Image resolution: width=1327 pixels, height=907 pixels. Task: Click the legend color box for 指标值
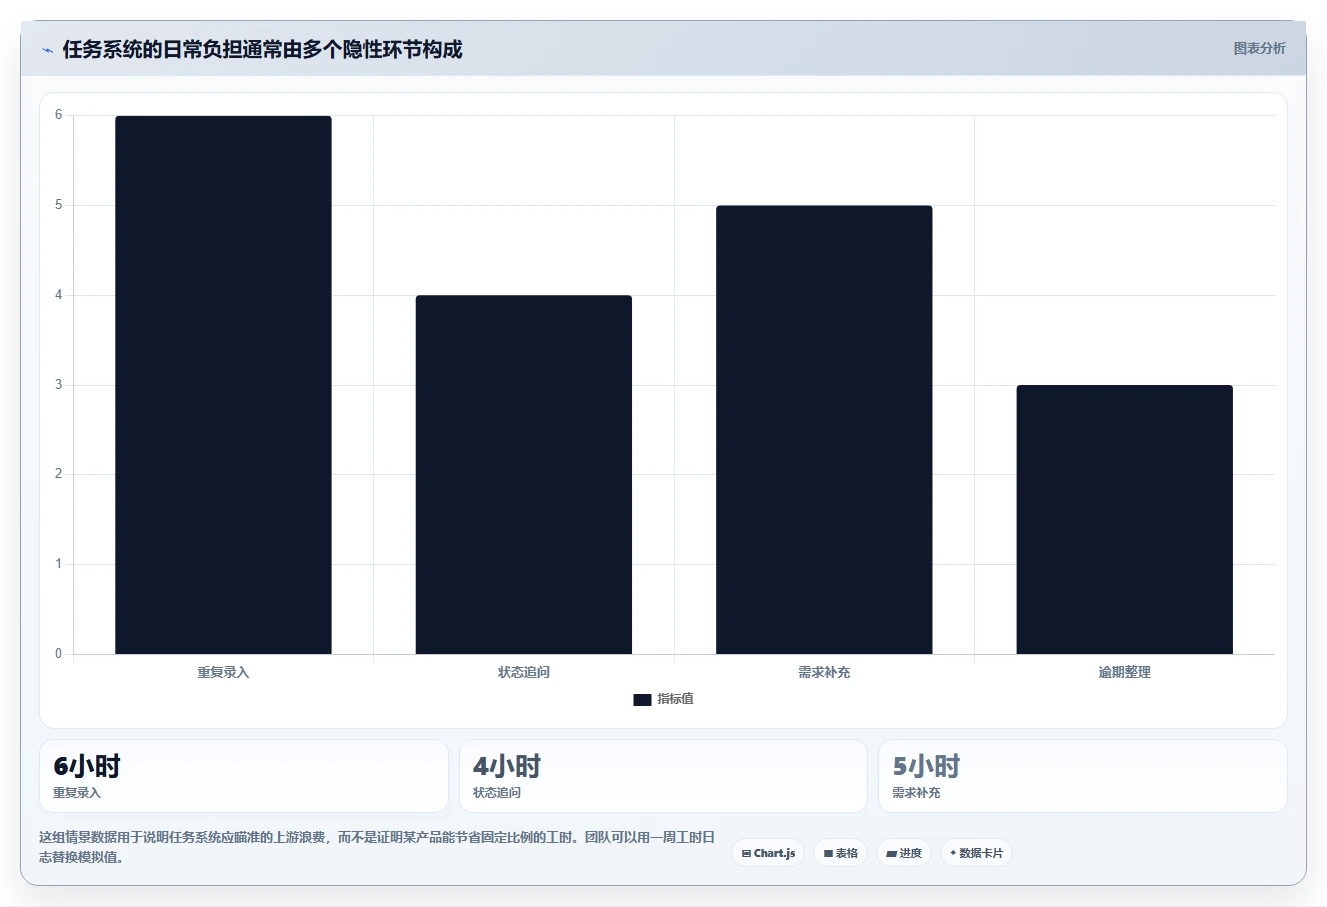coord(642,700)
